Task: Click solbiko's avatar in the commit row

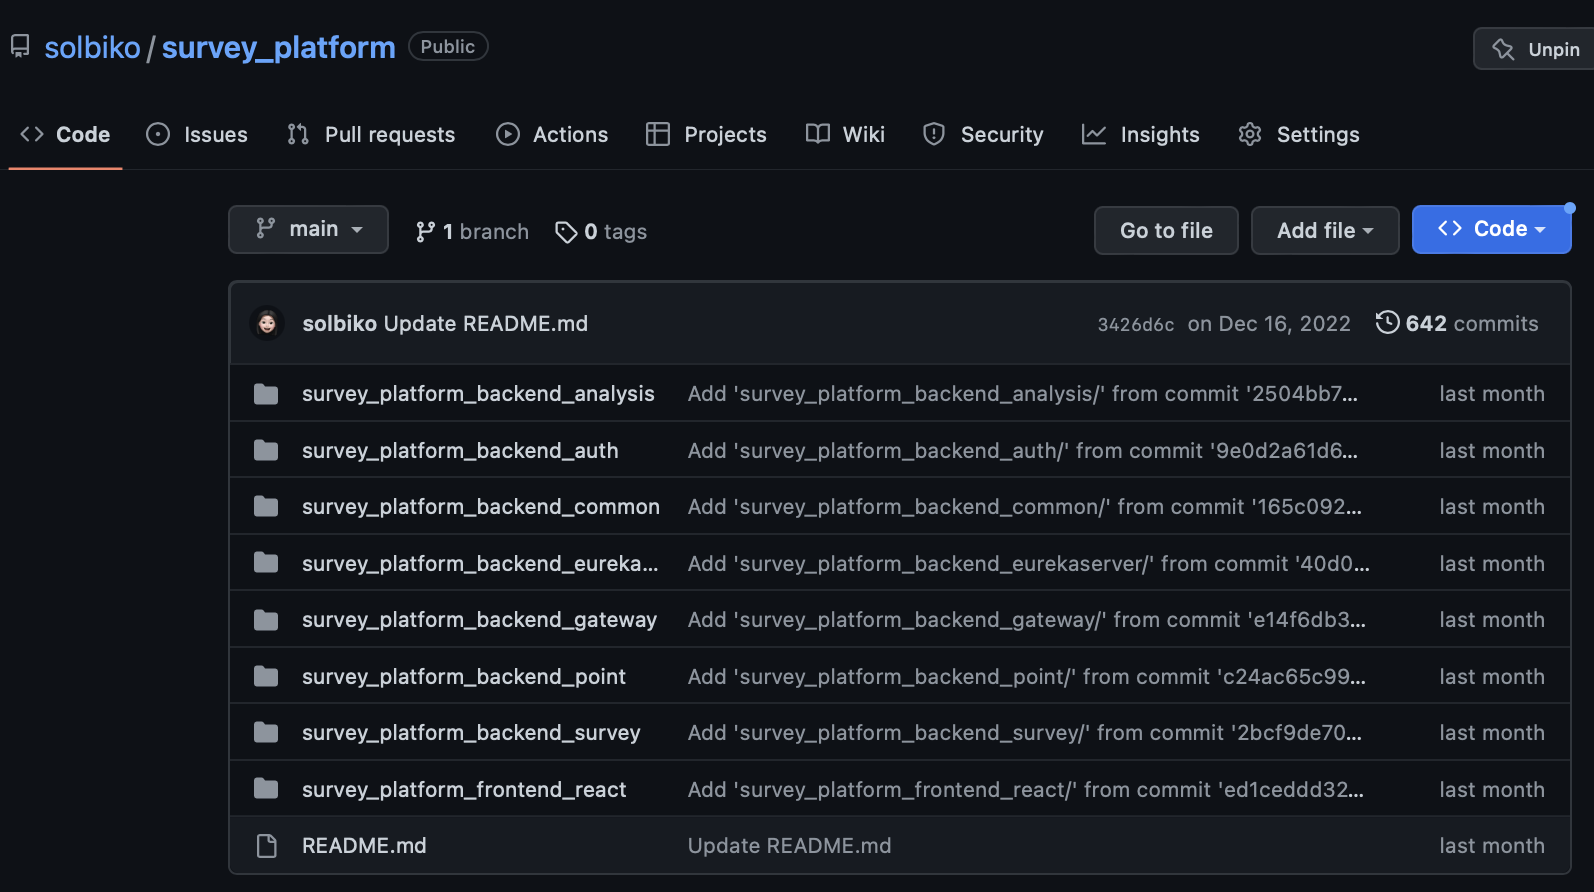Action: click(x=267, y=323)
